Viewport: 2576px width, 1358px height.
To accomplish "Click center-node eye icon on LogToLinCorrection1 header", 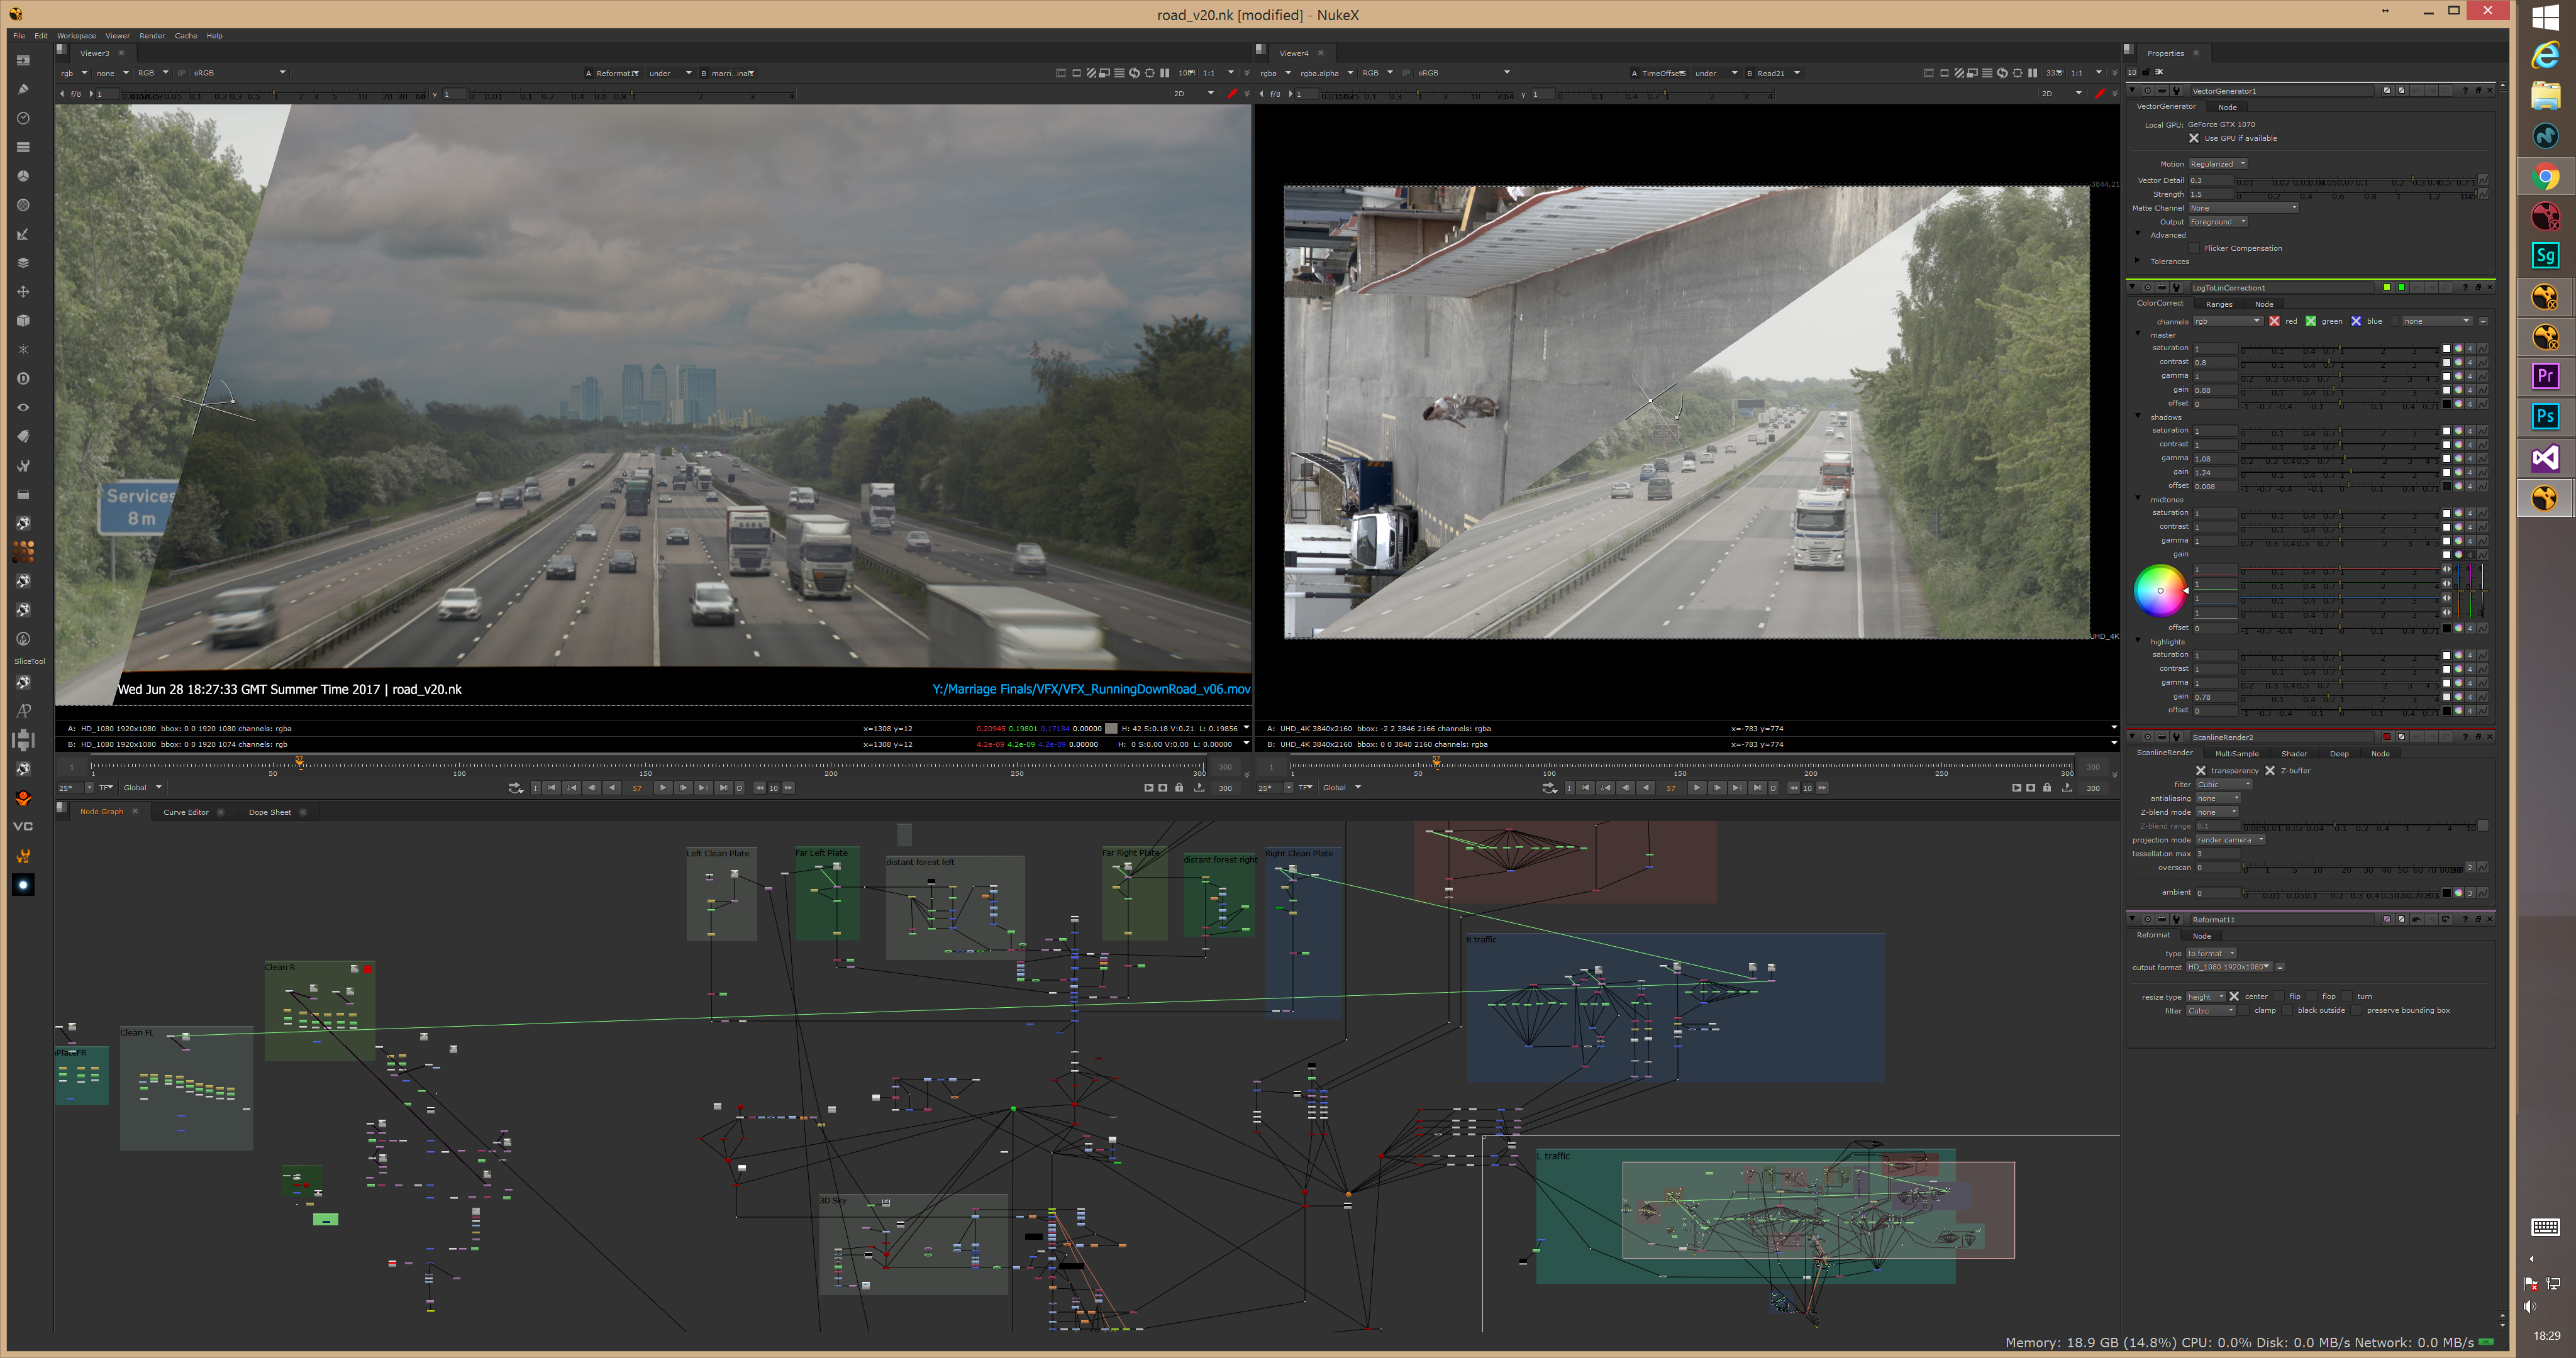I will click(2147, 288).
